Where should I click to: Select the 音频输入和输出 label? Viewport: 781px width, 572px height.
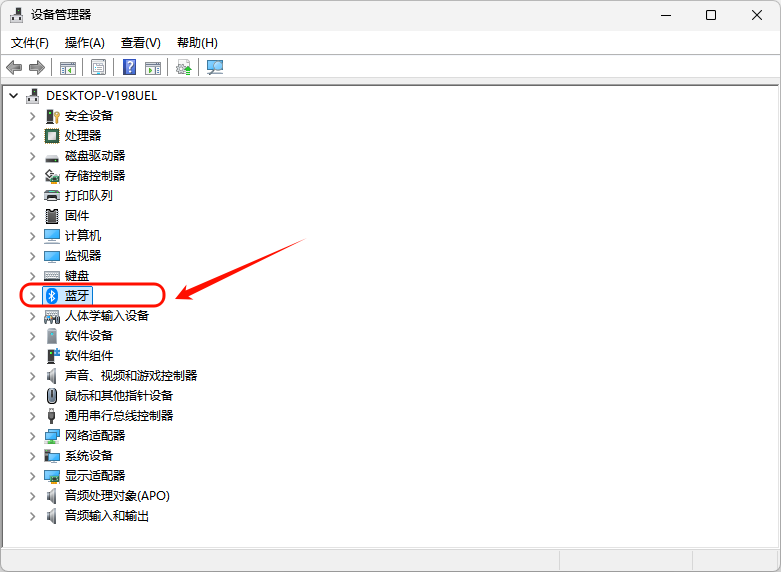(x=107, y=516)
